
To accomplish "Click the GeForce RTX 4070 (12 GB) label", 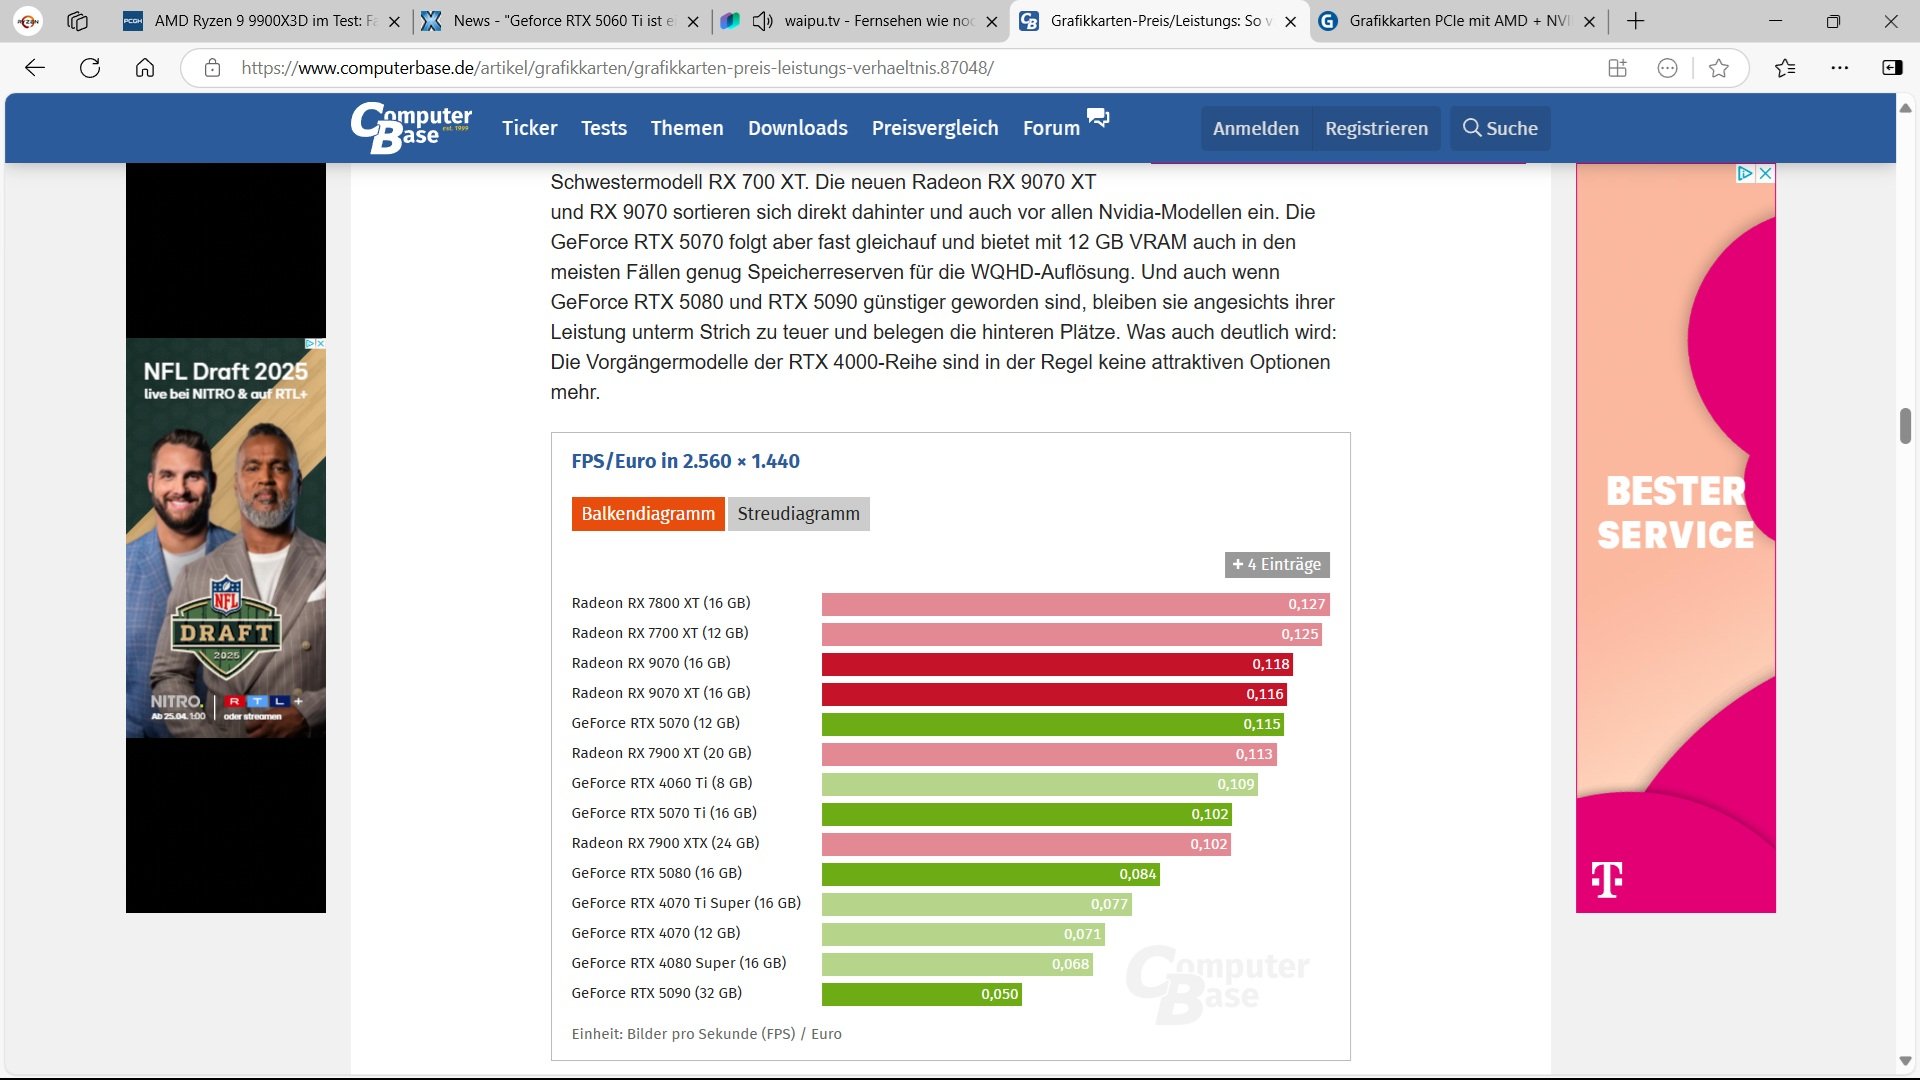I will (x=656, y=933).
